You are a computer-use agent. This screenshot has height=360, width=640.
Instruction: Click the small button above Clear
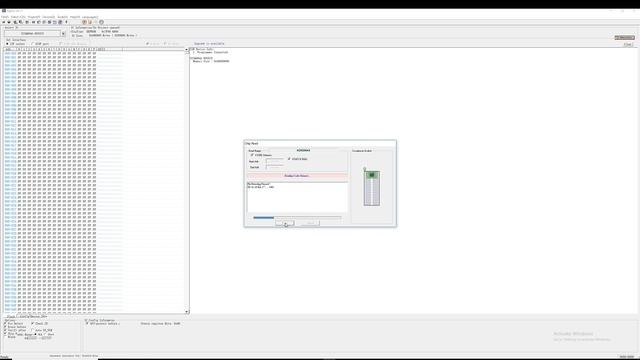coord(624,38)
